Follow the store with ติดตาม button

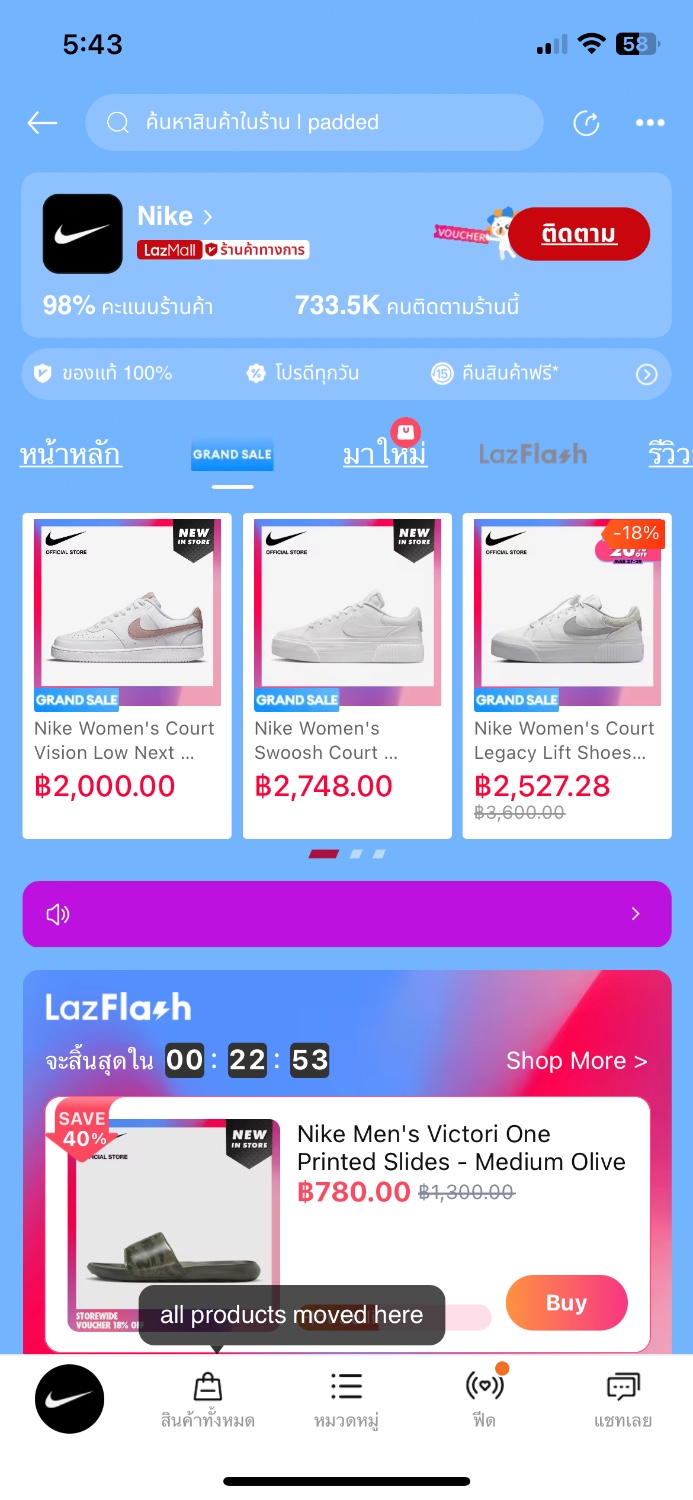click(x=579, y=234)
